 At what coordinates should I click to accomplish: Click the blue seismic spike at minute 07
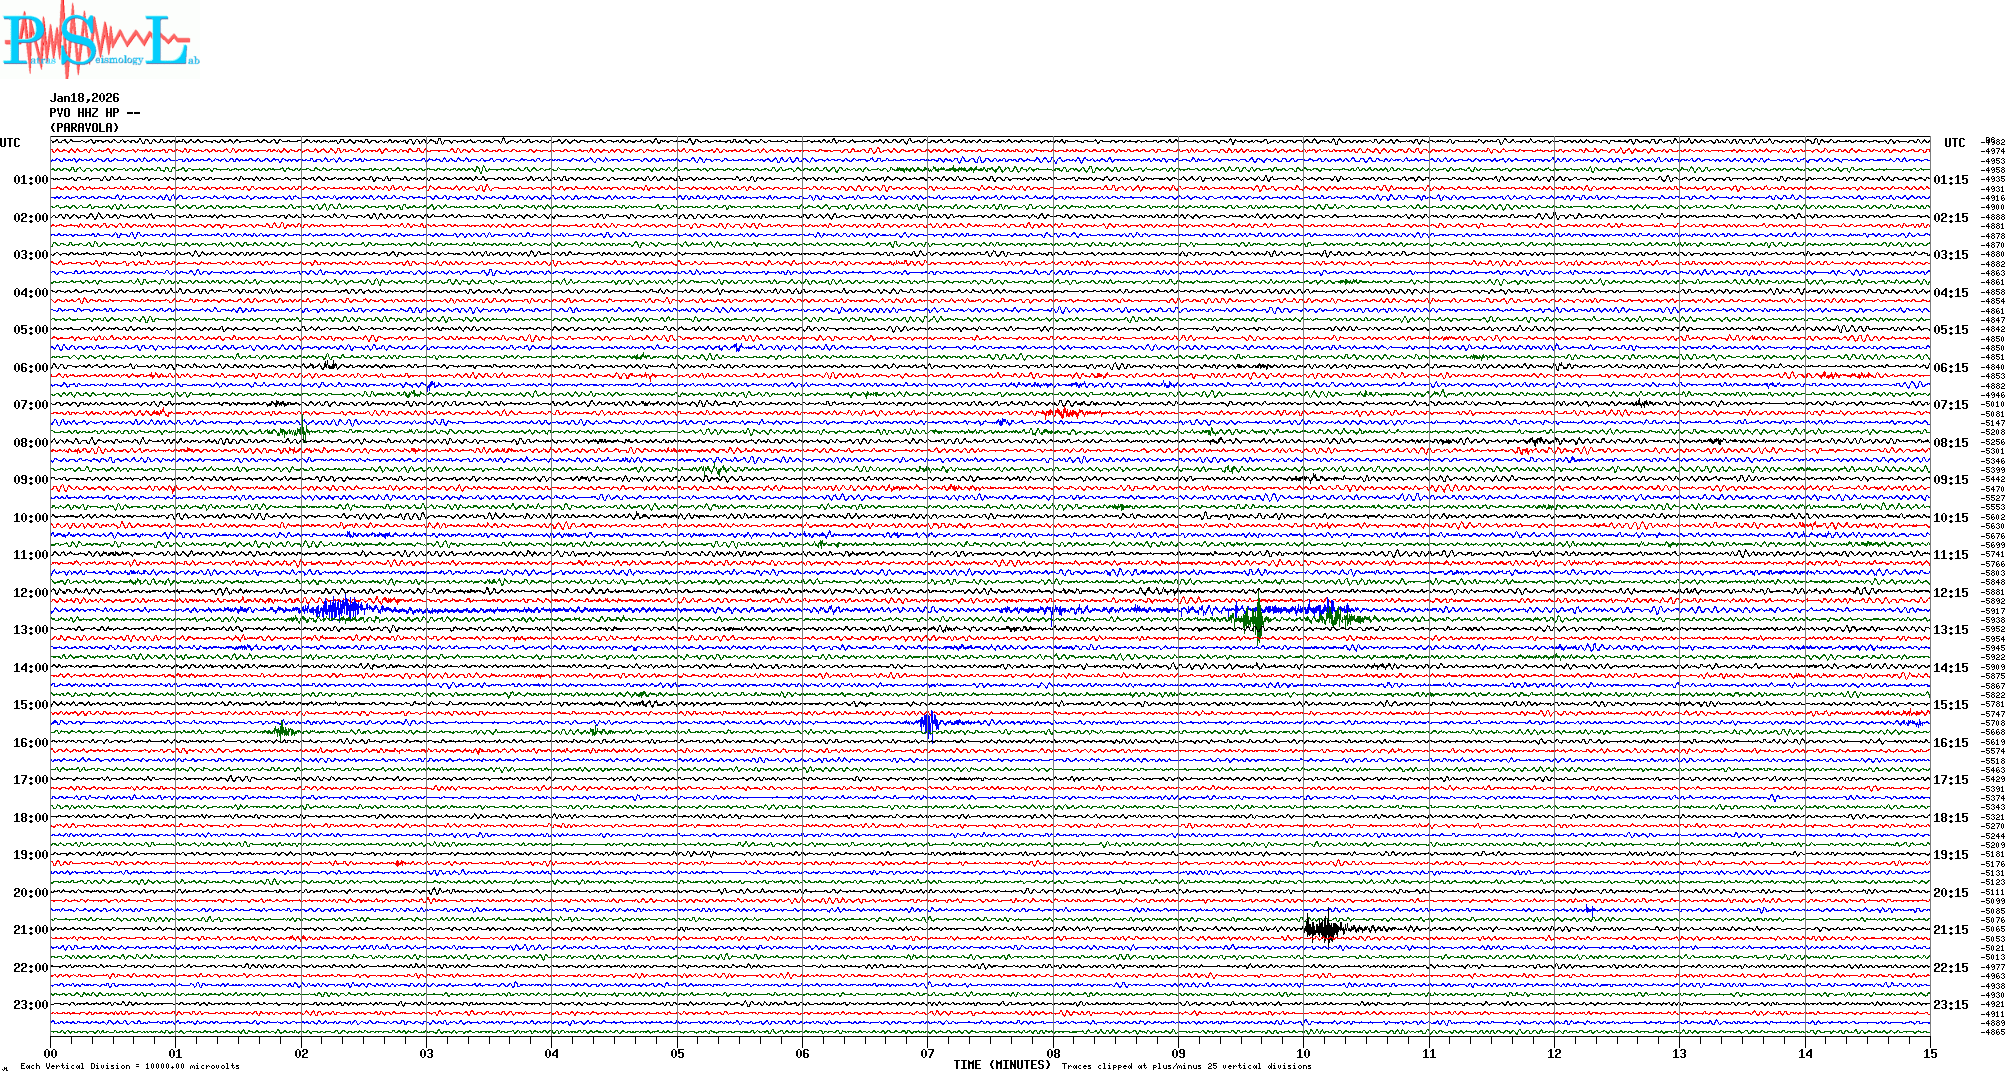(929, 723)
